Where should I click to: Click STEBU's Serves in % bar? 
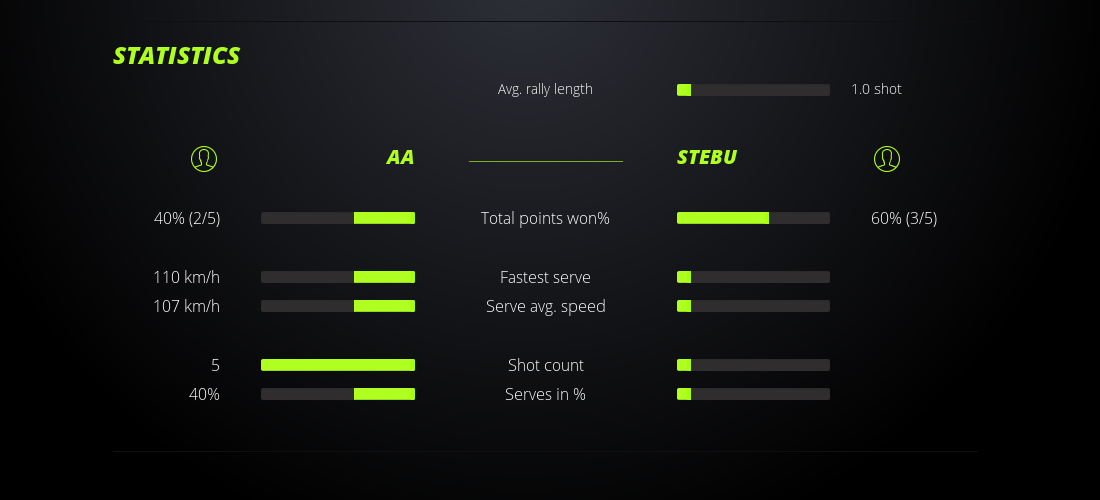click(753, 394)
